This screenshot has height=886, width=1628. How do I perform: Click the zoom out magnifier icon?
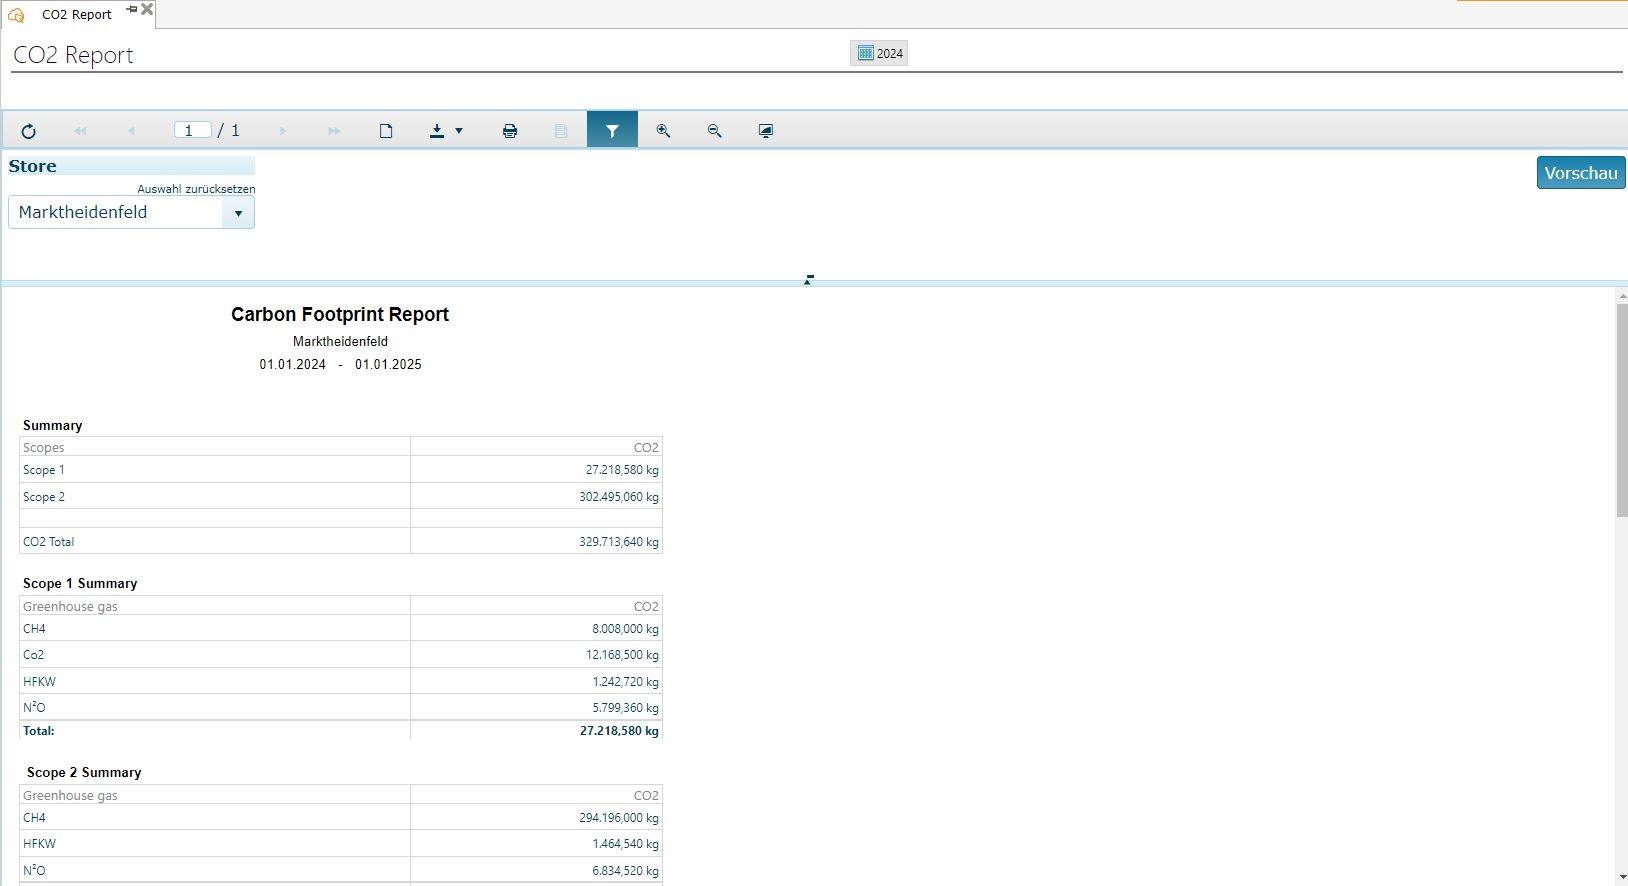714,131
